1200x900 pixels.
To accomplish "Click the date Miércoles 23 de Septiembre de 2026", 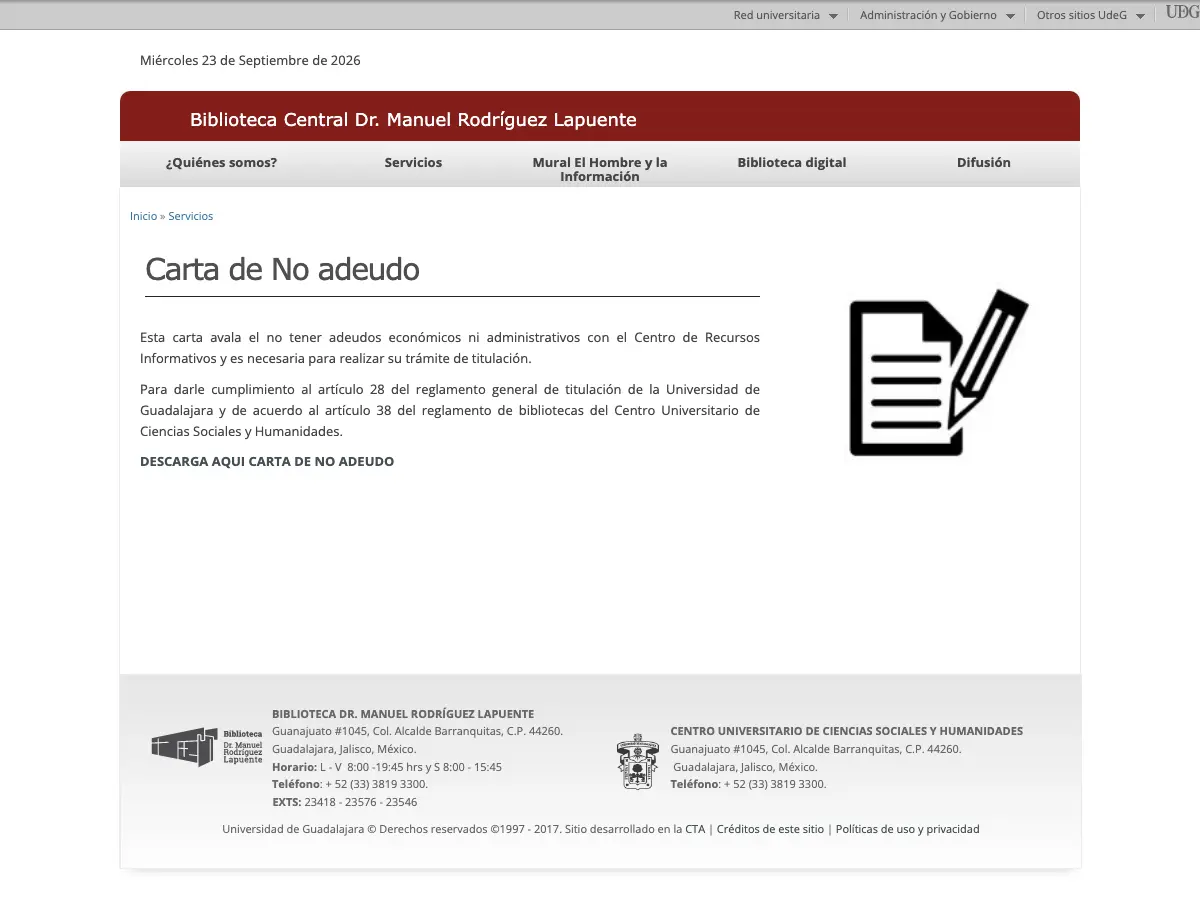I will (250, 60).
